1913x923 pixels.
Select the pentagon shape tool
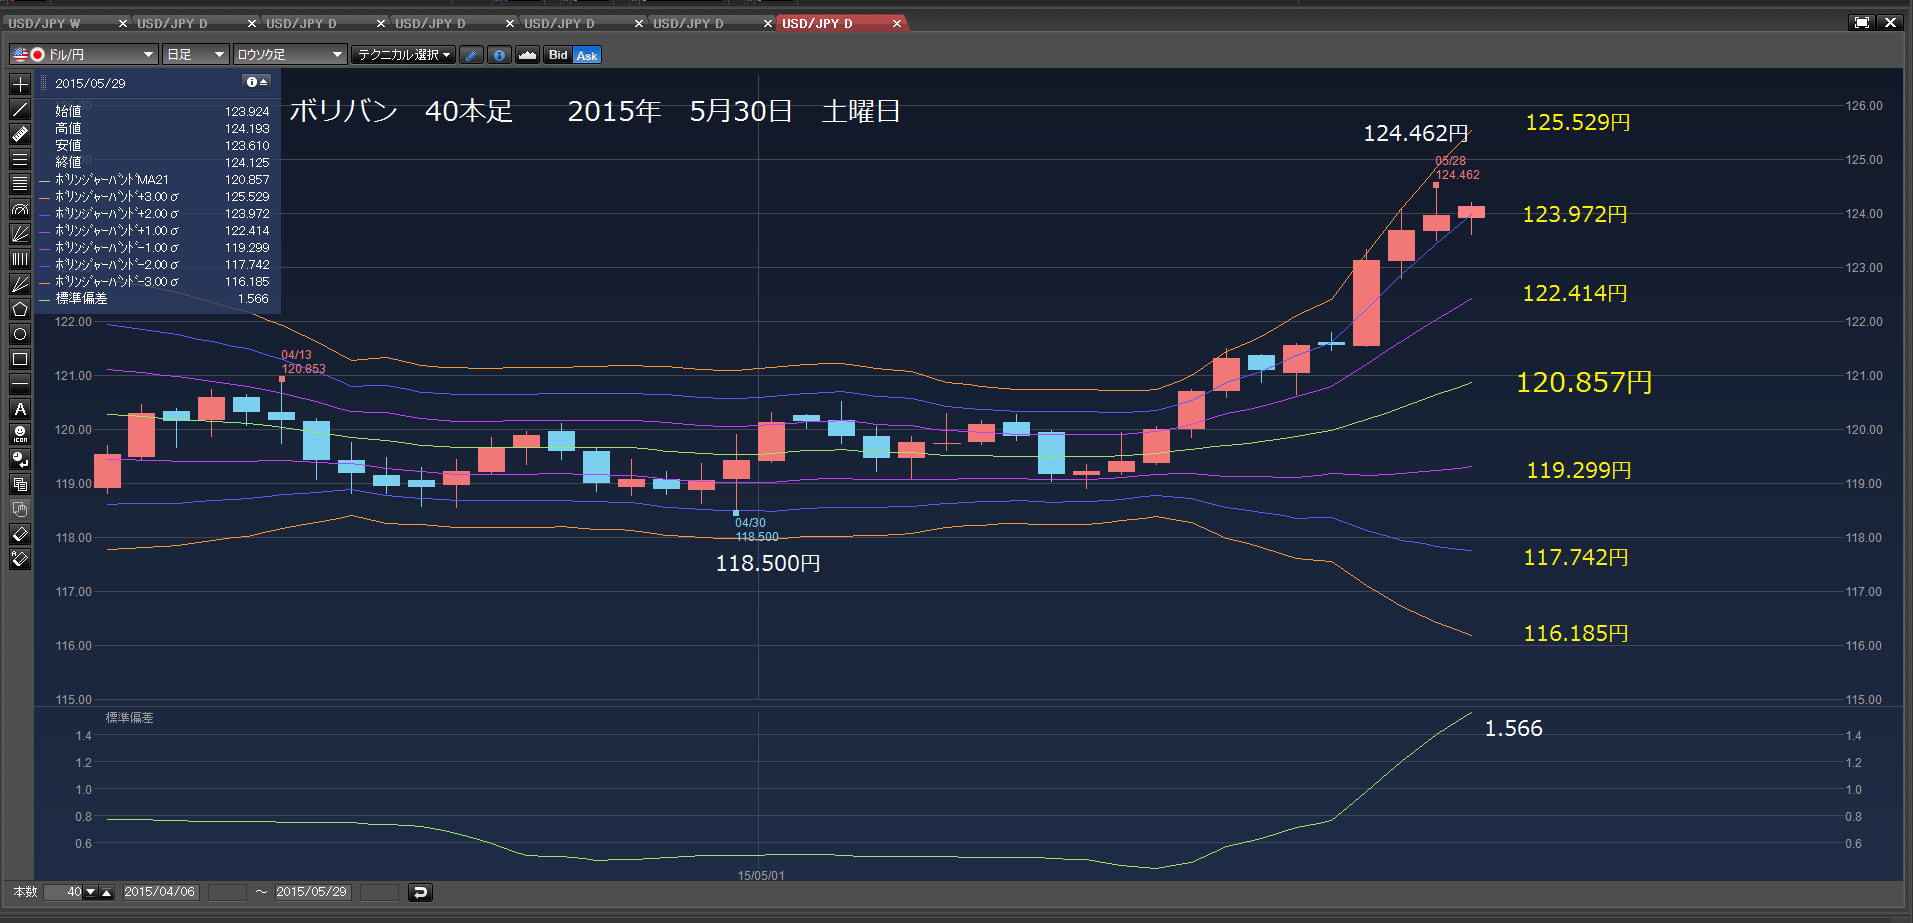[20, 309]
